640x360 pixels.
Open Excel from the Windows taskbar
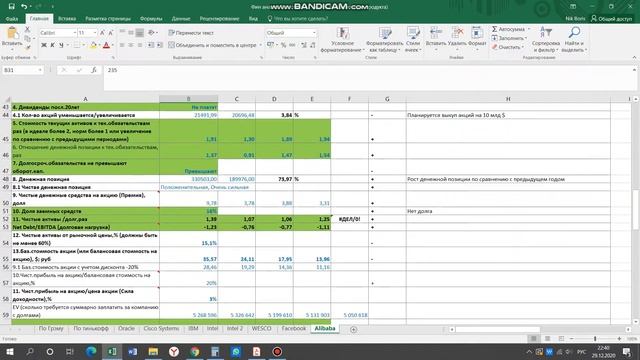coord(111,351)
